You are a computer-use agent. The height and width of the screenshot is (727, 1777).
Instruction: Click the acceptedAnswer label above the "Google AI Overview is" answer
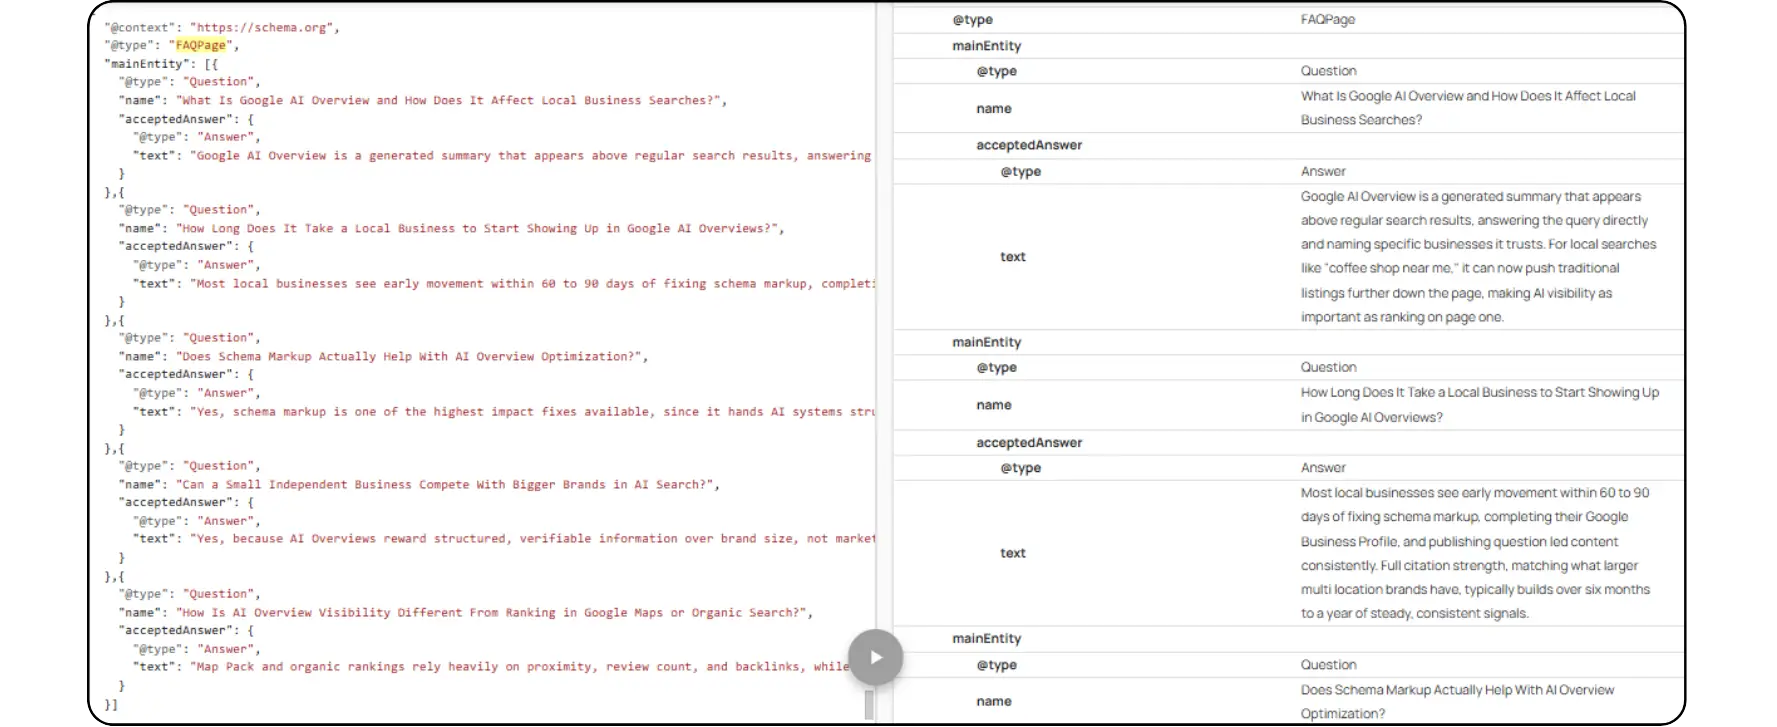pyautogui.click(x=1029, y=145)
